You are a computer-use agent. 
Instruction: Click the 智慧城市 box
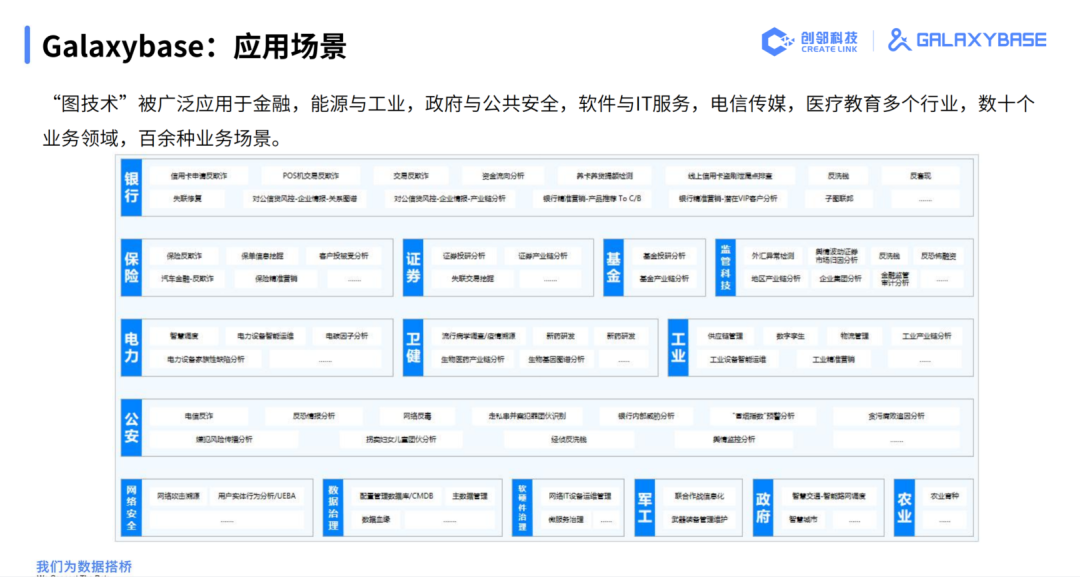tap(803, 520)
